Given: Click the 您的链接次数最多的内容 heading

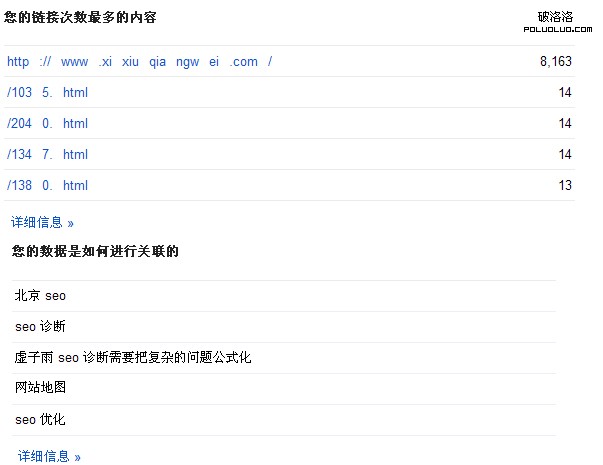Looking at the screenshot, I should (80, 18).
